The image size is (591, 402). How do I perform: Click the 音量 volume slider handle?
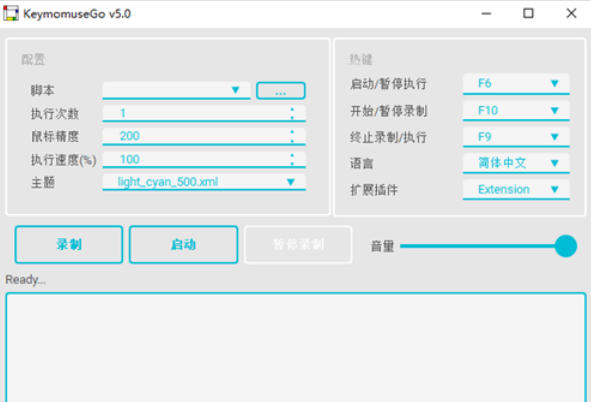coord(566,246)
